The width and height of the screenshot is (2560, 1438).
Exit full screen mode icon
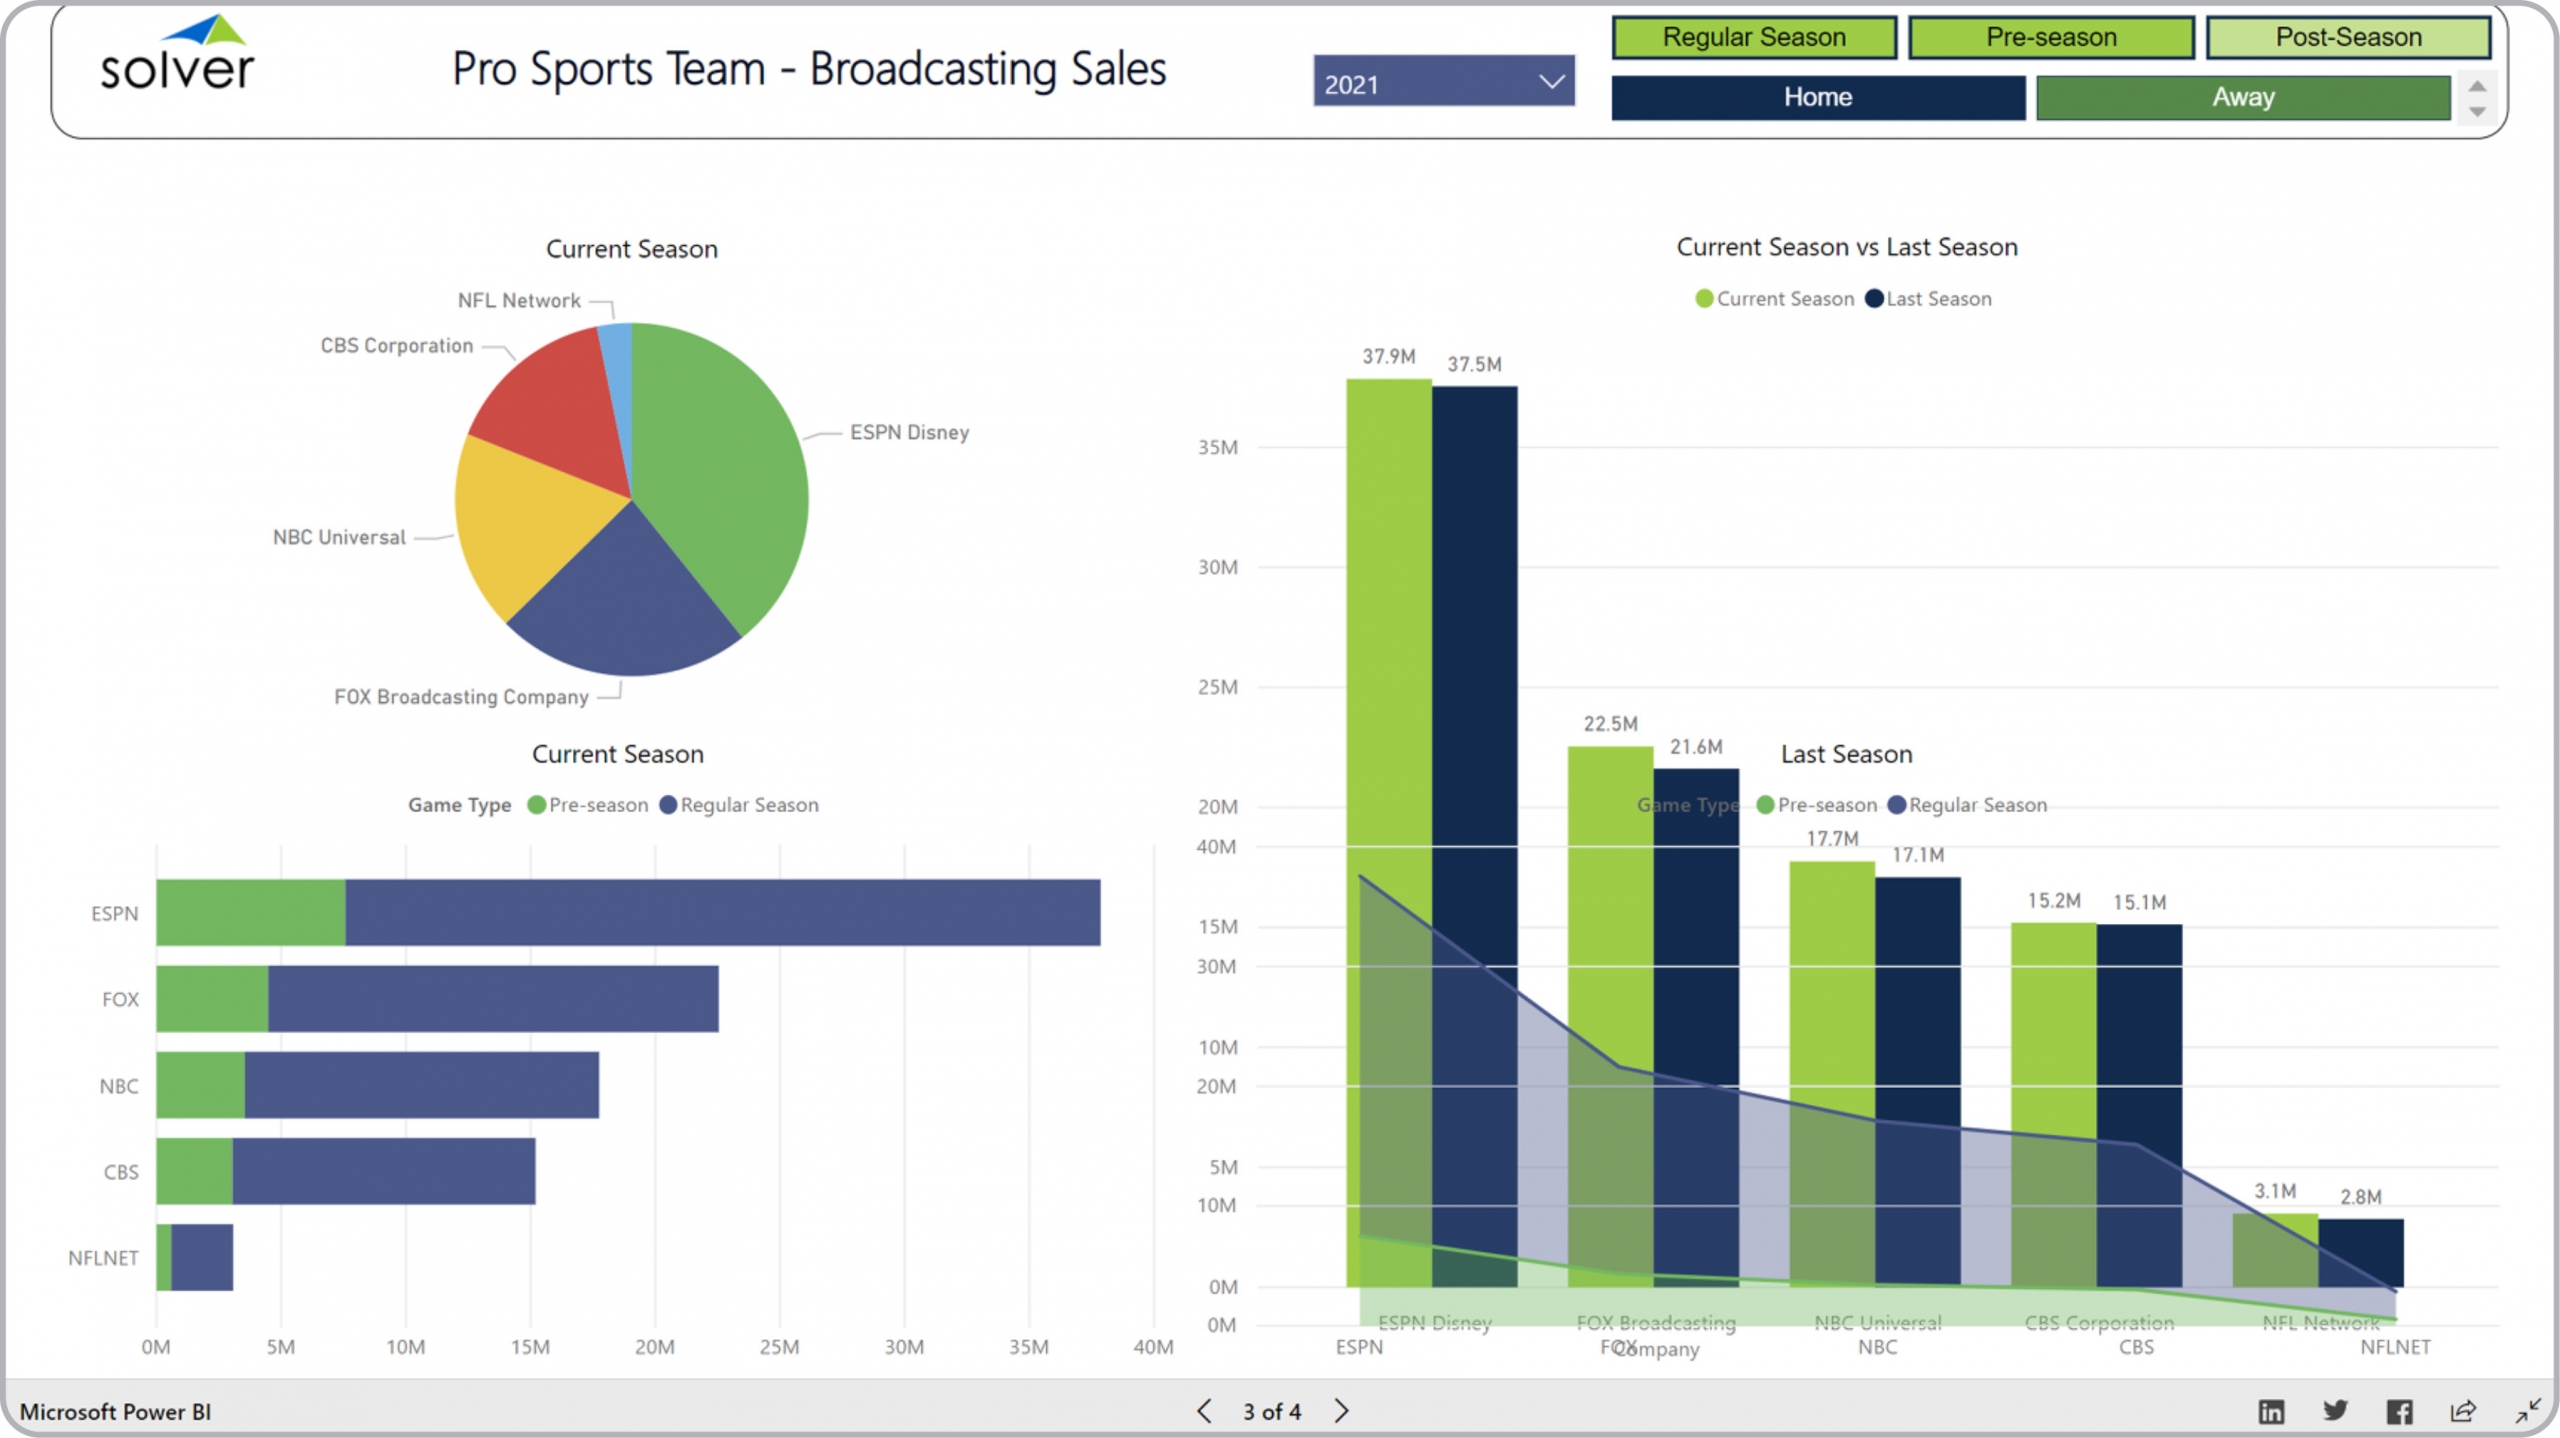point(2527,1411)
